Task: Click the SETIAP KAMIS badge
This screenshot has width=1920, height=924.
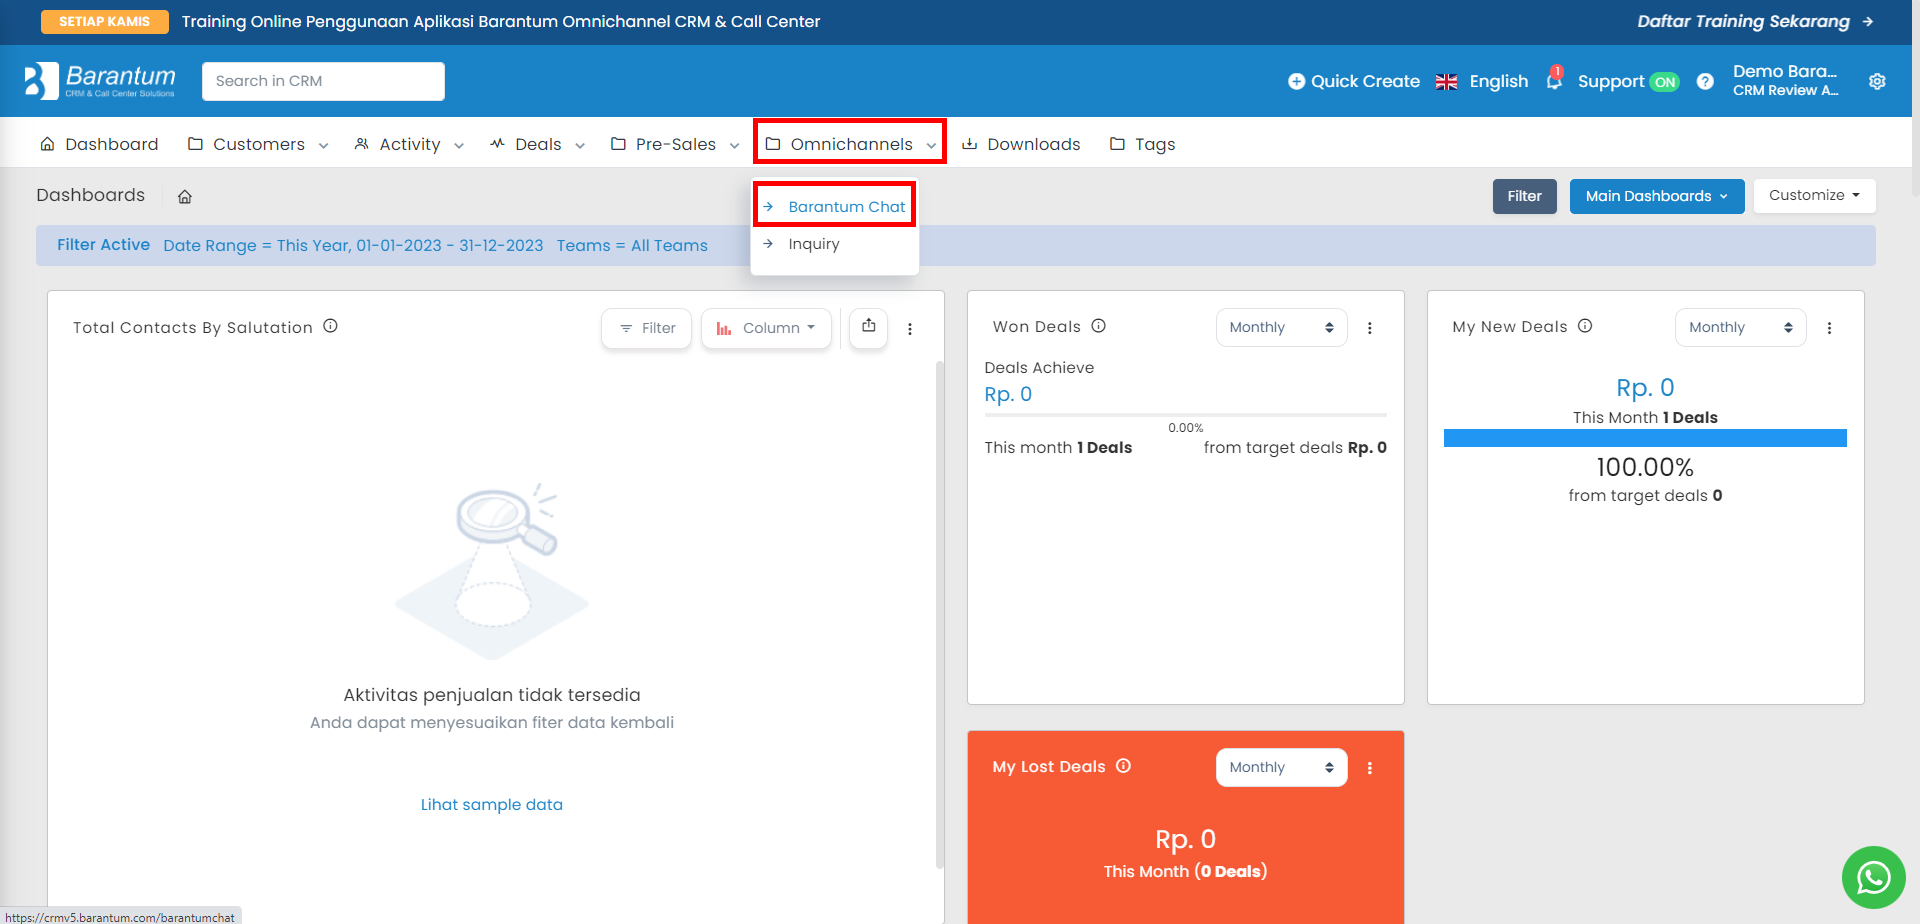Action: click(x=105, y=21)
